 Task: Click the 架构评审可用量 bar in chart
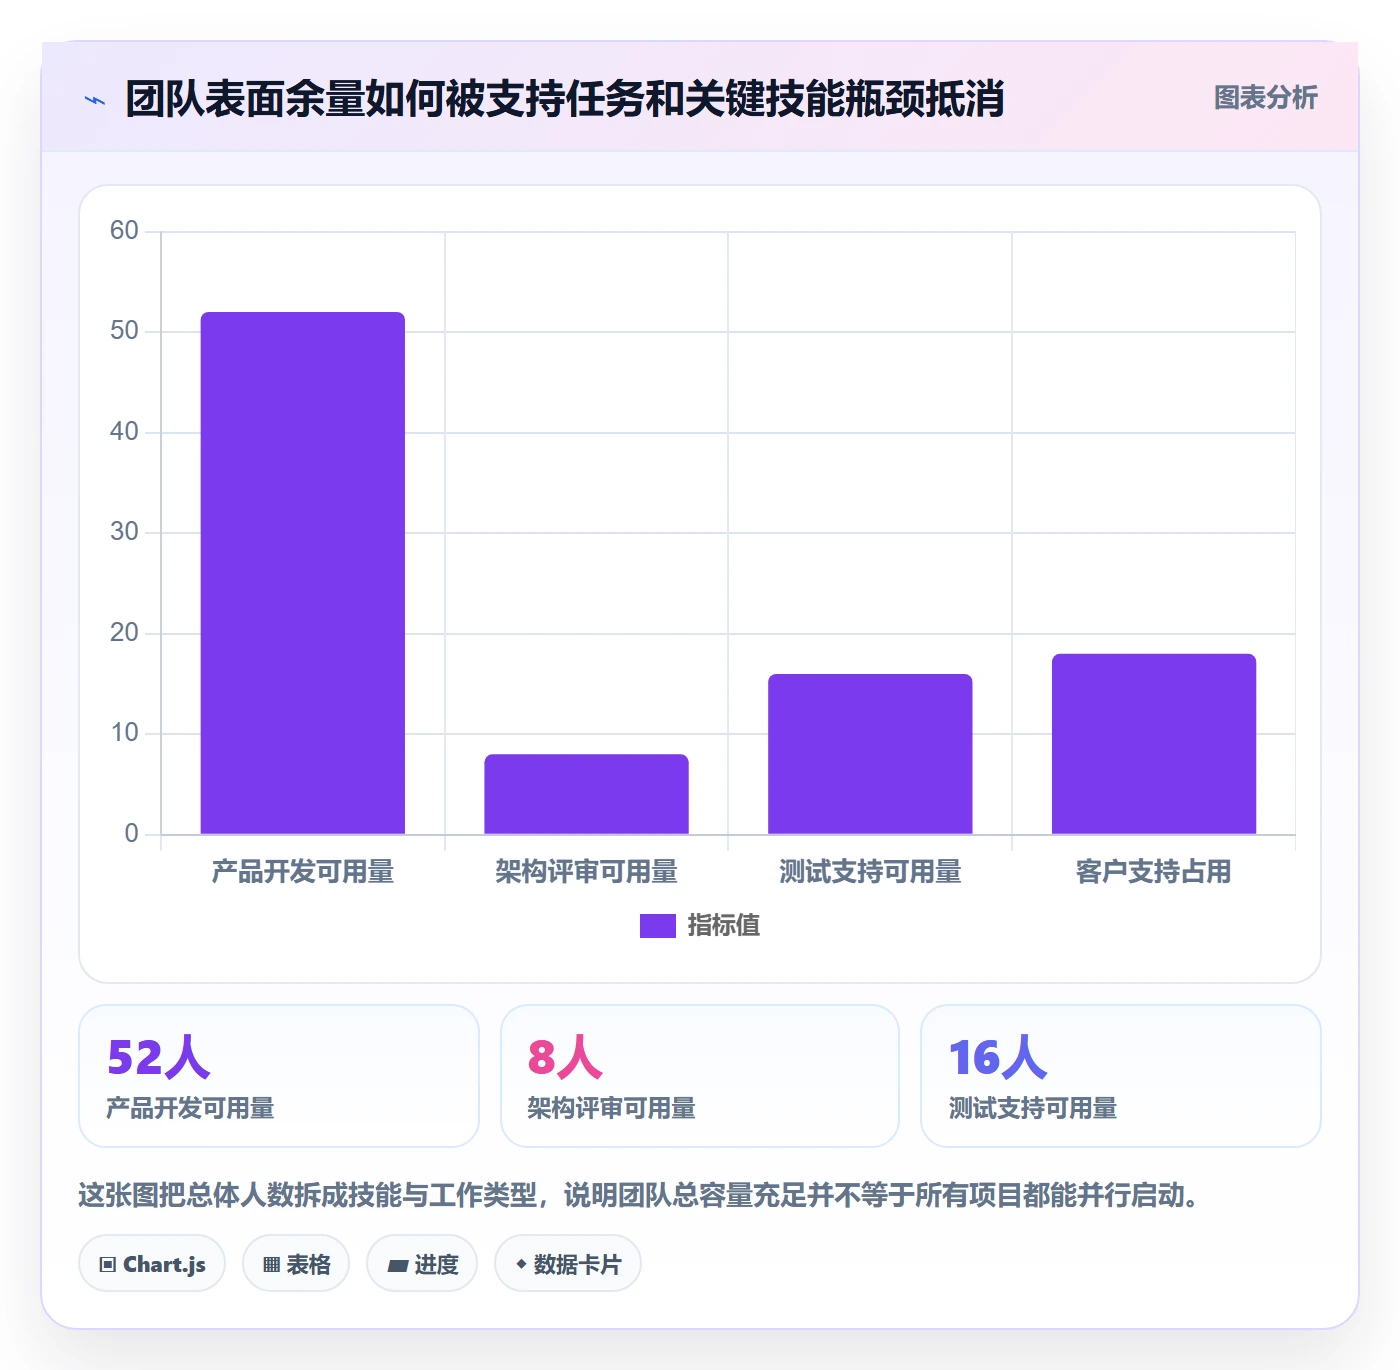pos(587,794)
